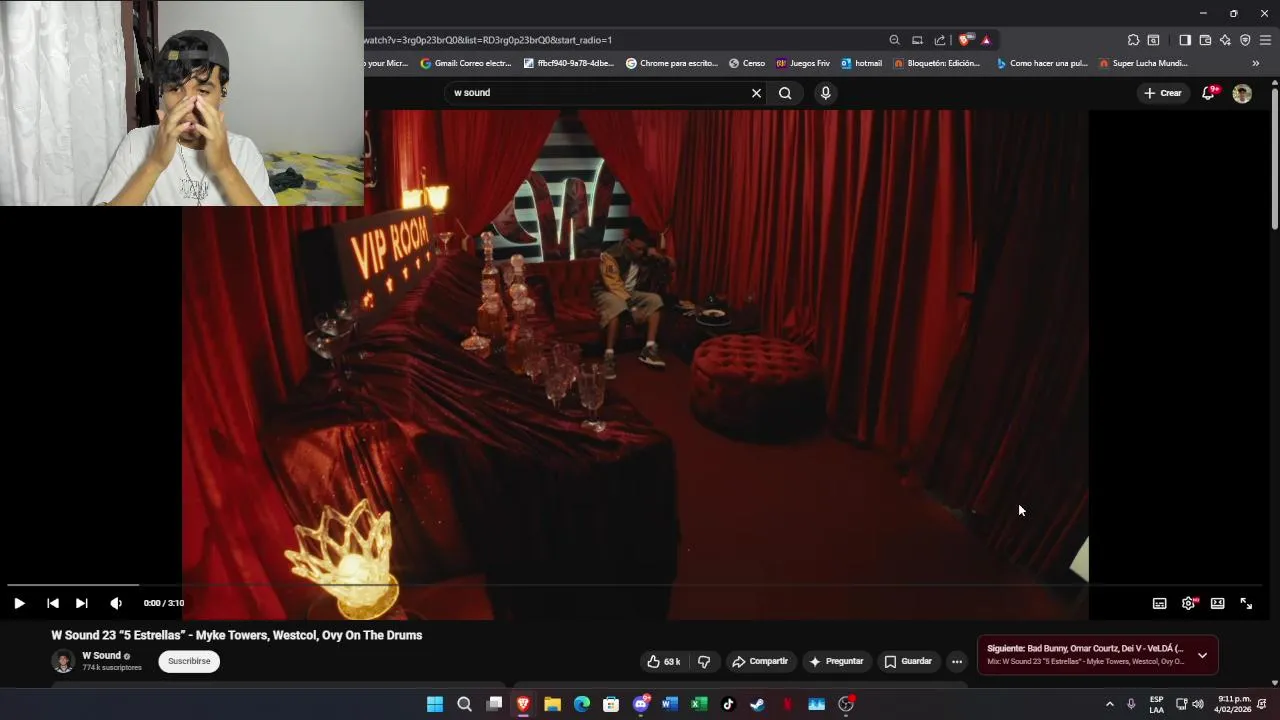Click the cast/media icon in address bar
Viewport: 1280px width, 720px height.
coord(917,40)
